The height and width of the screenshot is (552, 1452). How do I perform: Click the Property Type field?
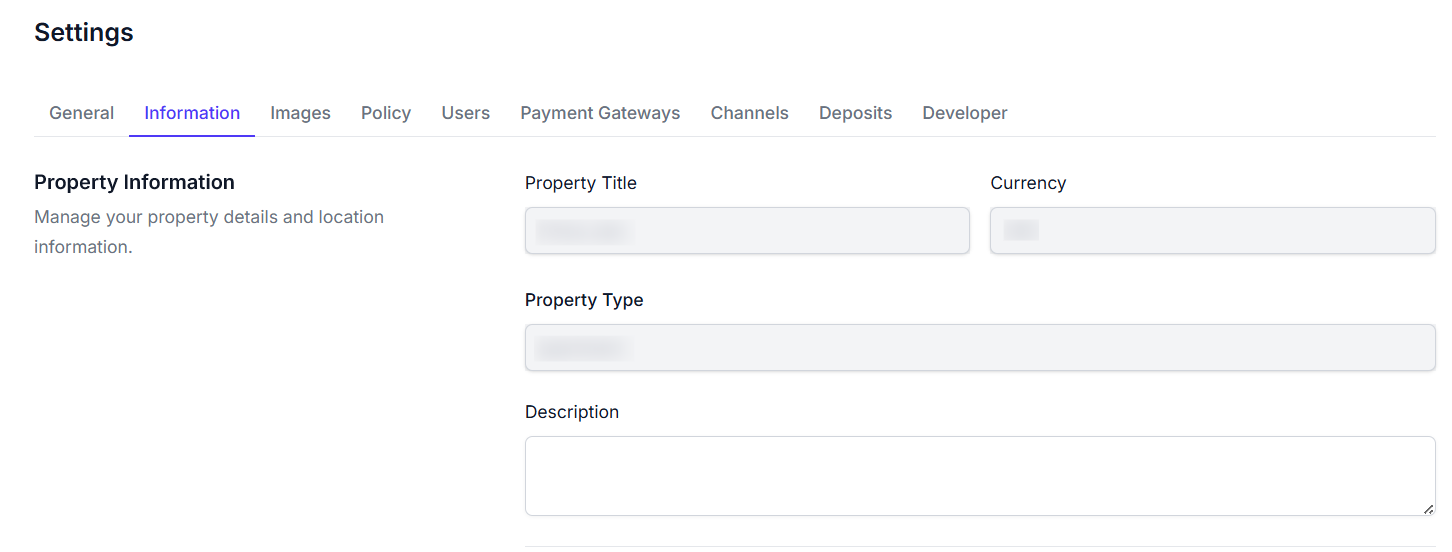click(x=980, y=348)
